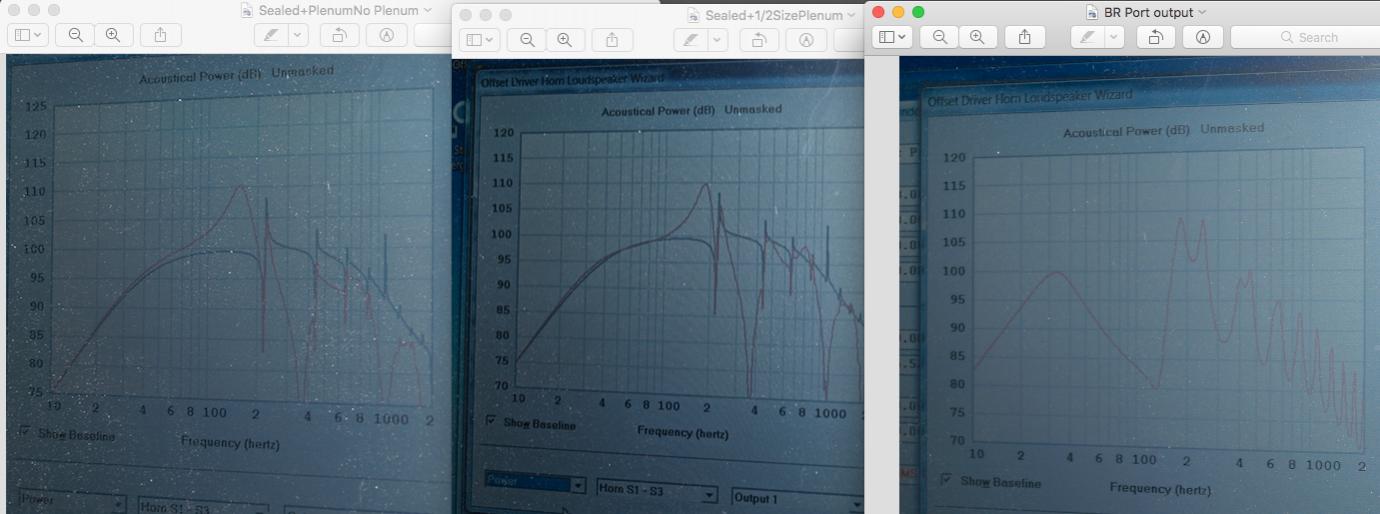1380x514 pixels.
Task: Rotate the Sealed+1/2SizePlenum image
Action: 759,40
